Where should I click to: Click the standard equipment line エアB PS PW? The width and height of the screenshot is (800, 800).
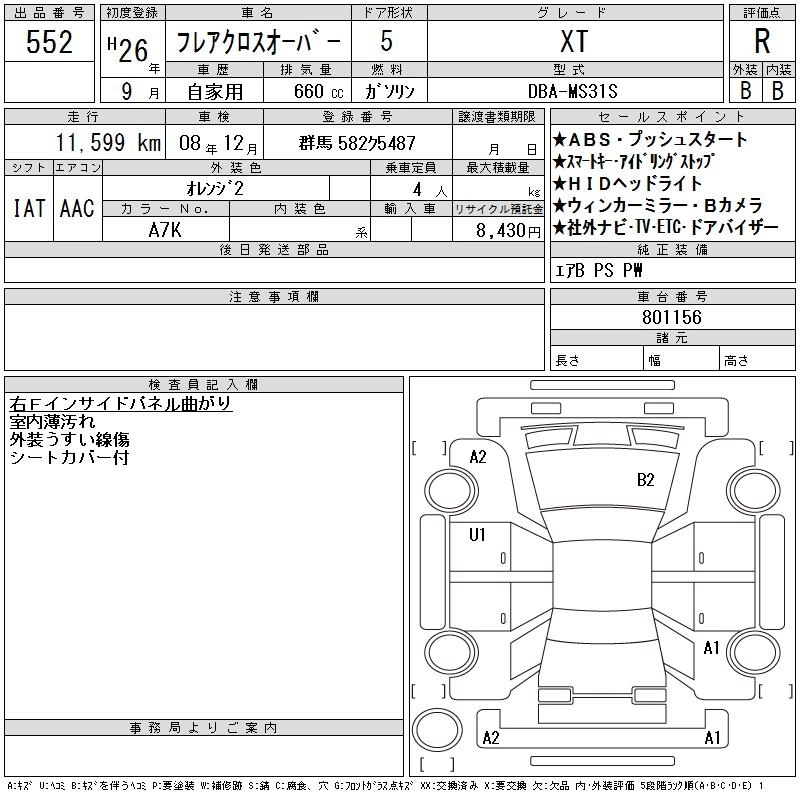tap(598, 270)
